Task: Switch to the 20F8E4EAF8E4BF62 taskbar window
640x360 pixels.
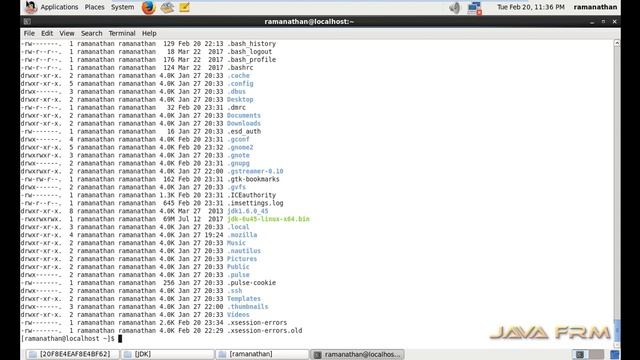Action: [x=73, y=354]
